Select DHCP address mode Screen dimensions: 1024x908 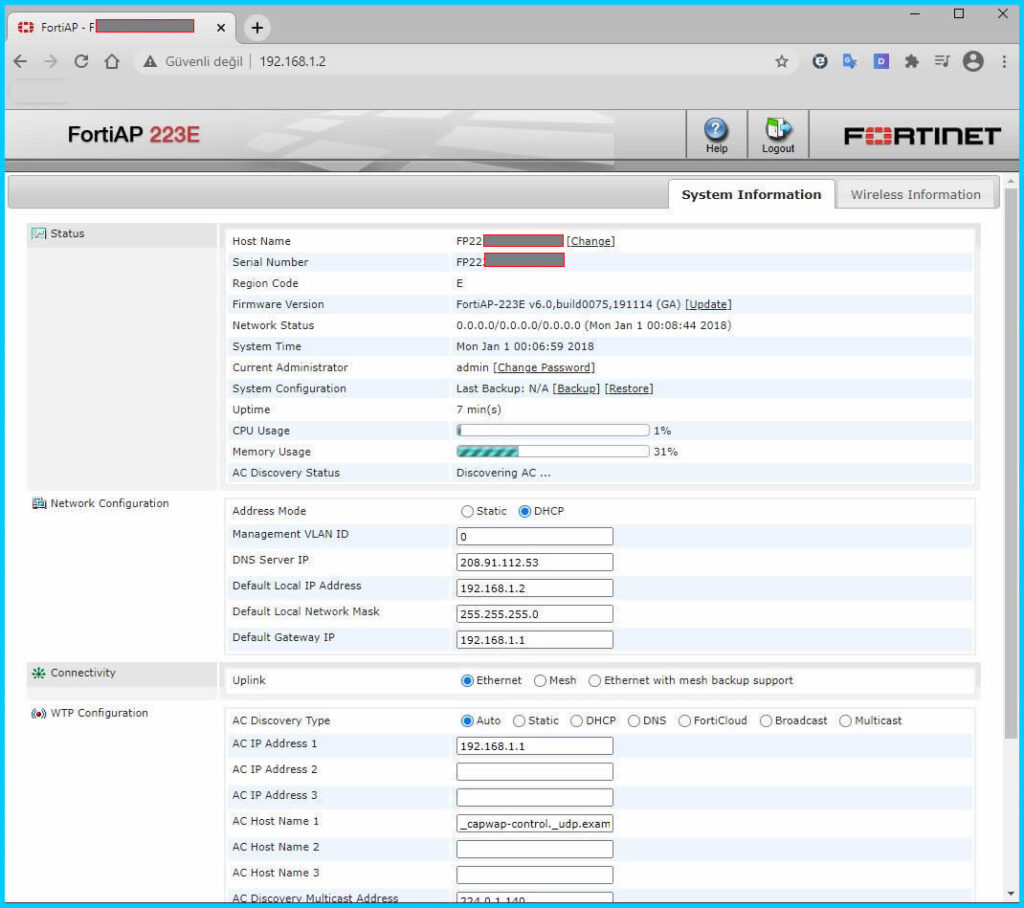click(524, 511)
